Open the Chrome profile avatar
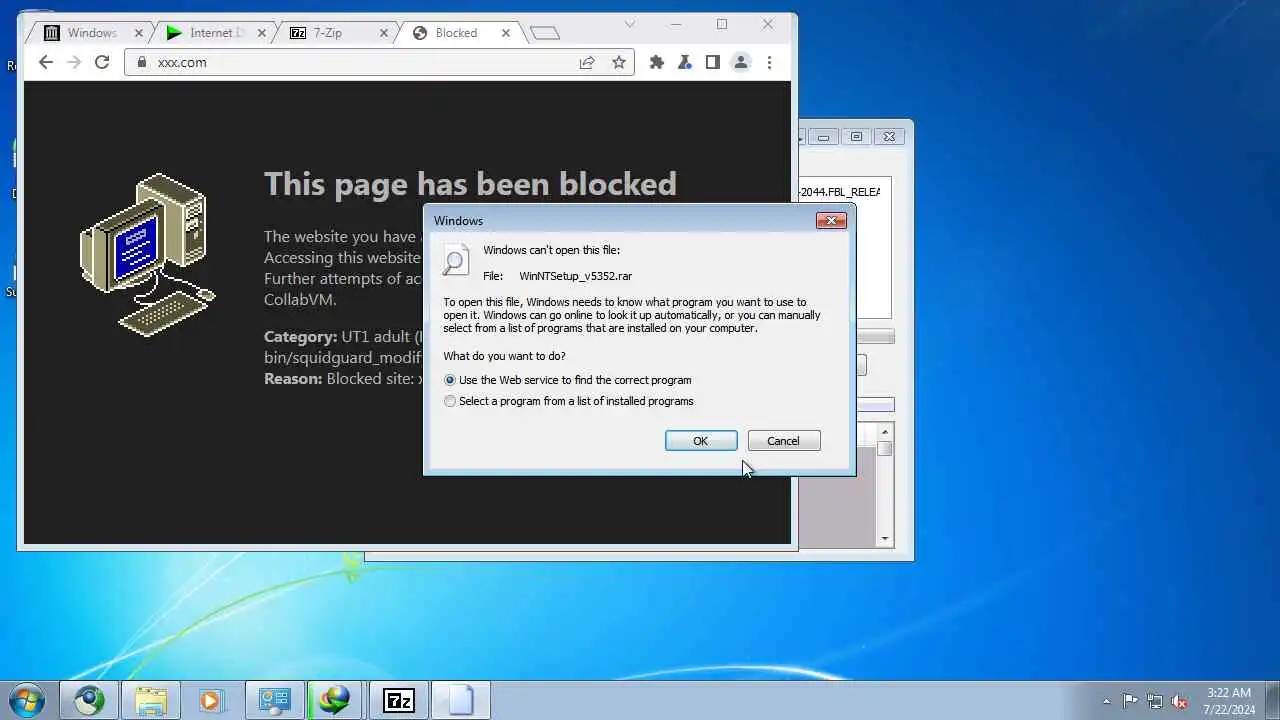The width and height of the screenshot is (1280, 720). click(741, 62)
